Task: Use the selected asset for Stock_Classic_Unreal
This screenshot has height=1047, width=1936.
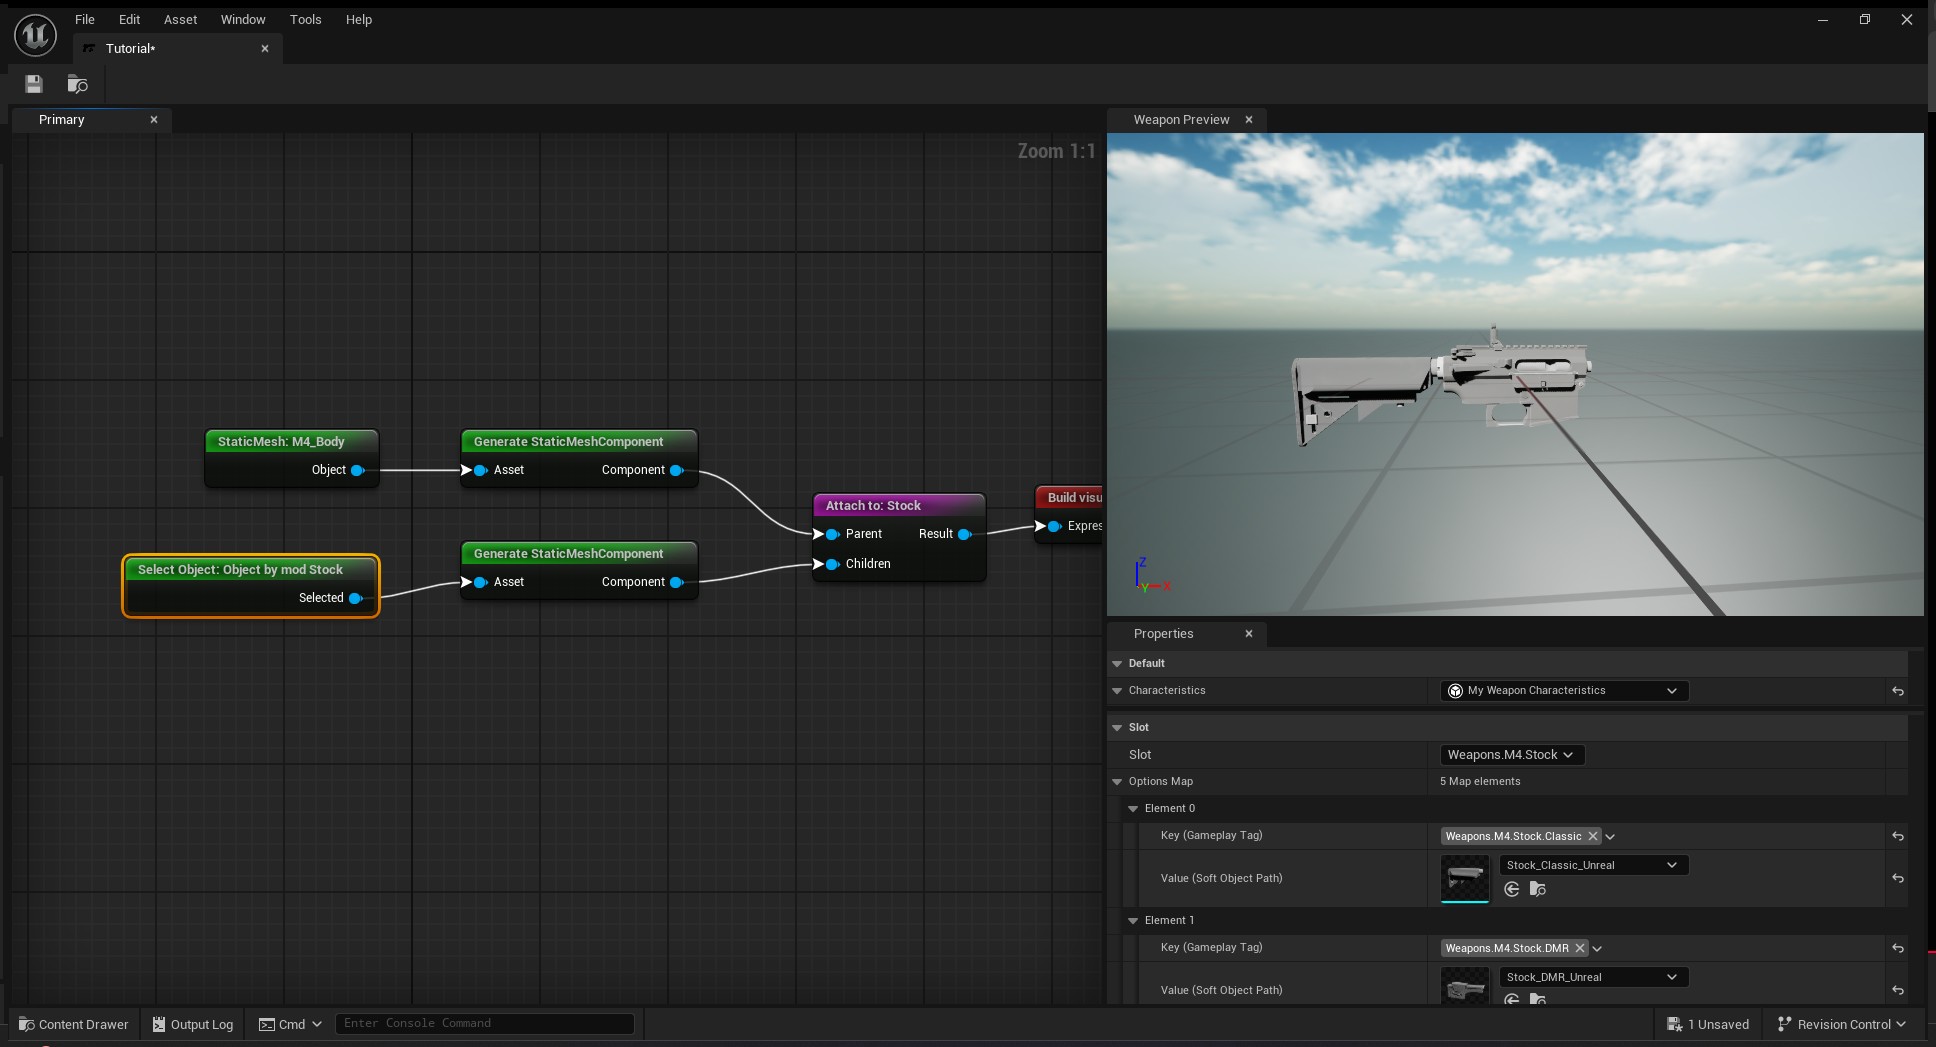Action: [1512, 889]
